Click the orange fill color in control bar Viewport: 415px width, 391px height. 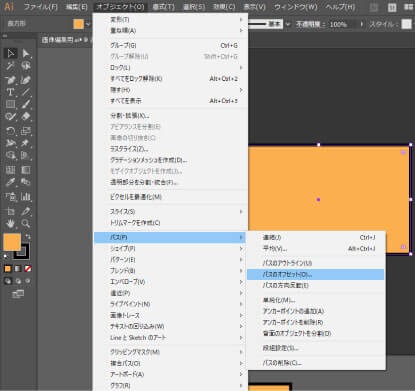click(78, 24)
